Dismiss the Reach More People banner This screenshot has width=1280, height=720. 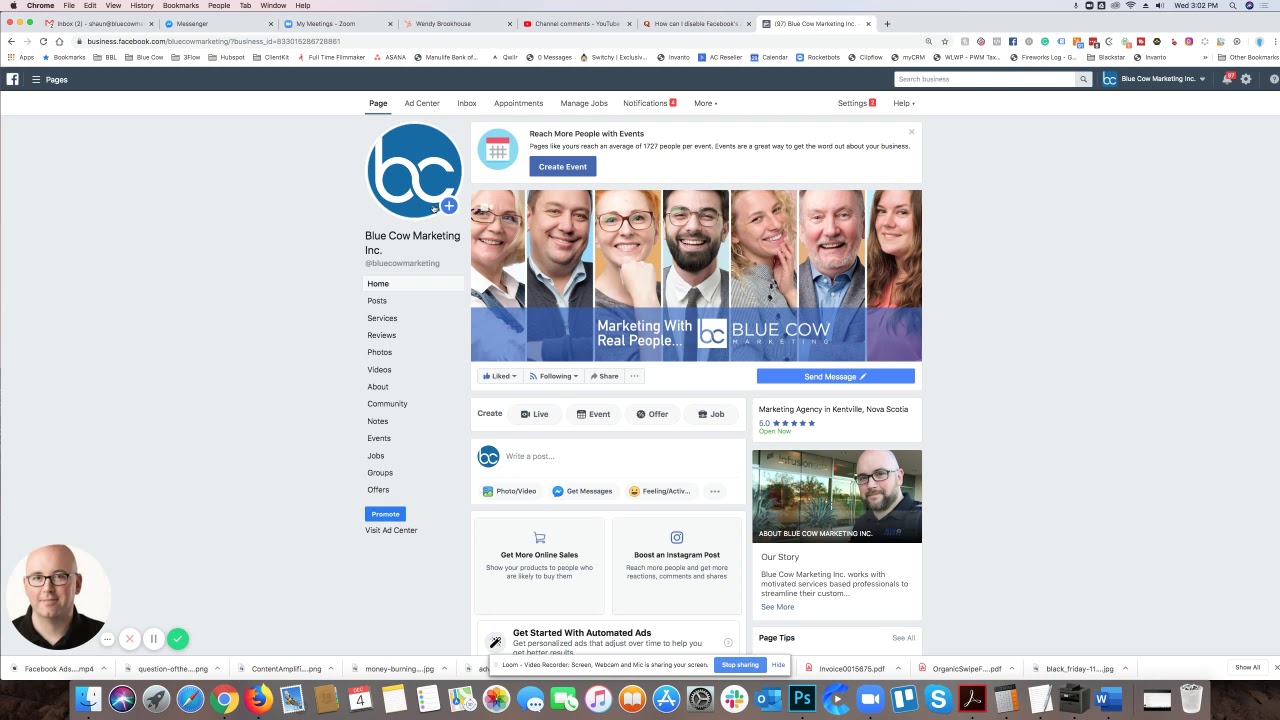click(911, 132)
